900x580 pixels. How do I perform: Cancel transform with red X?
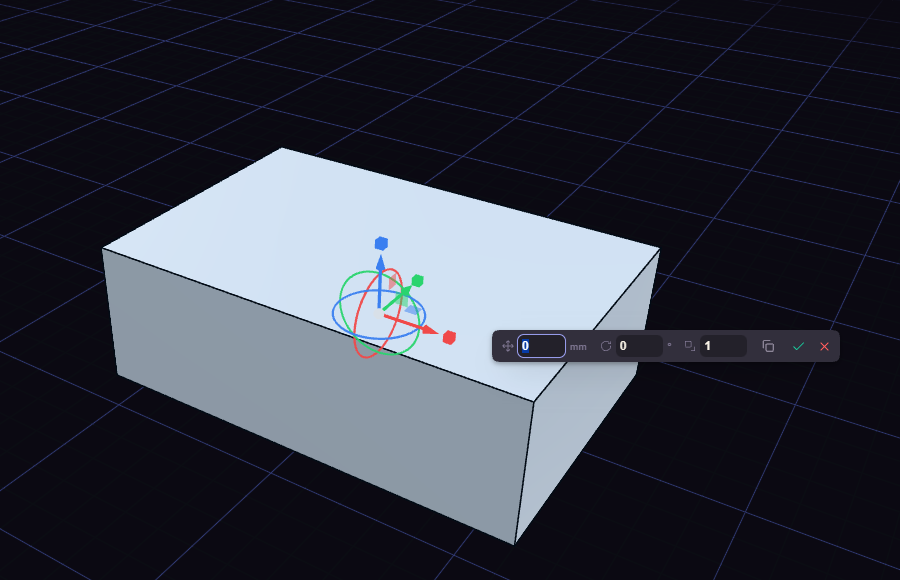(x=824, y=346)
